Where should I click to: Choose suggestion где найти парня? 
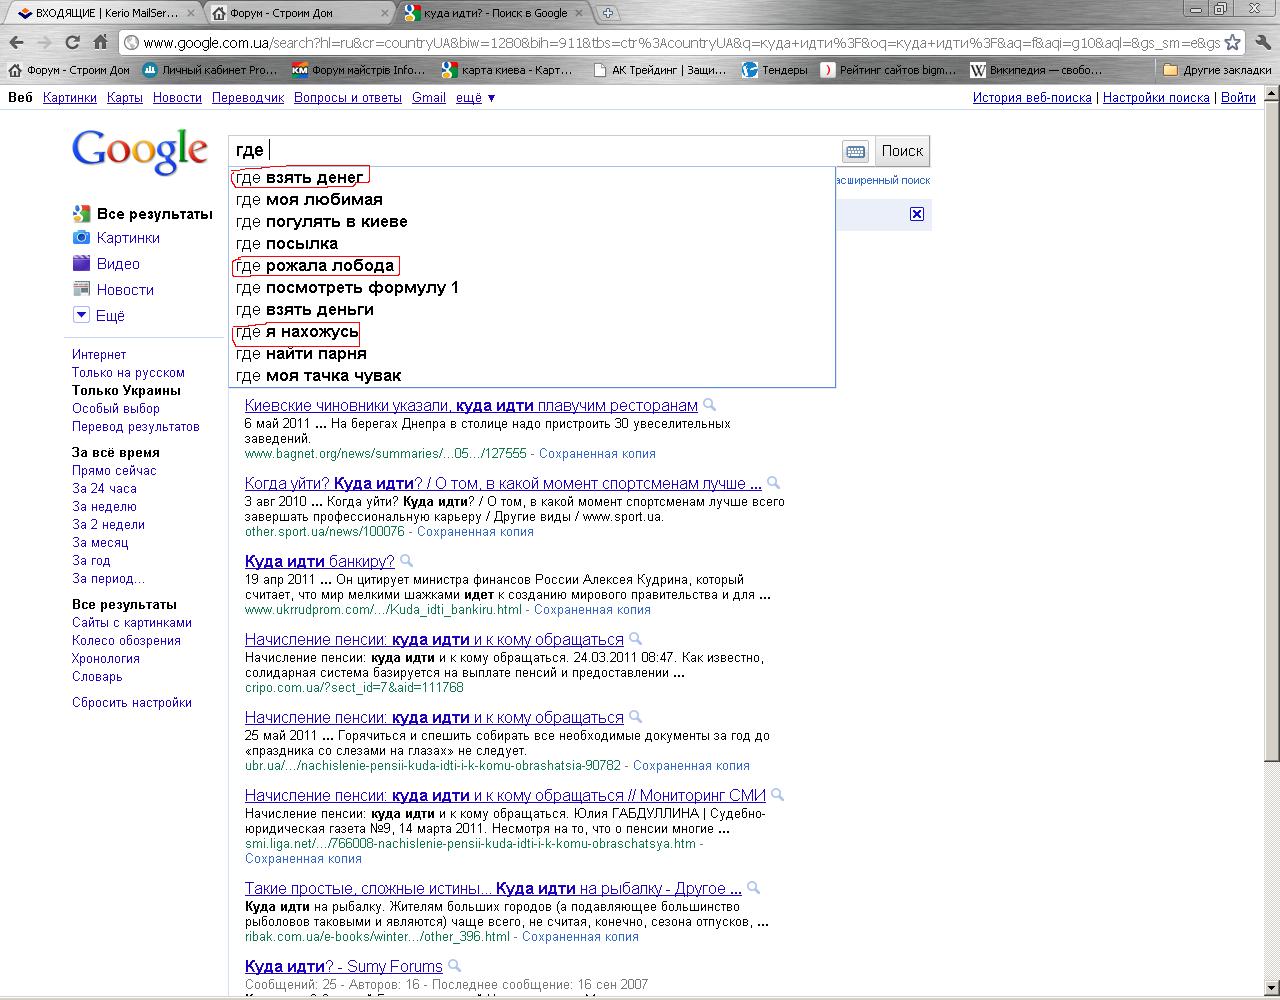click(531, 353)
